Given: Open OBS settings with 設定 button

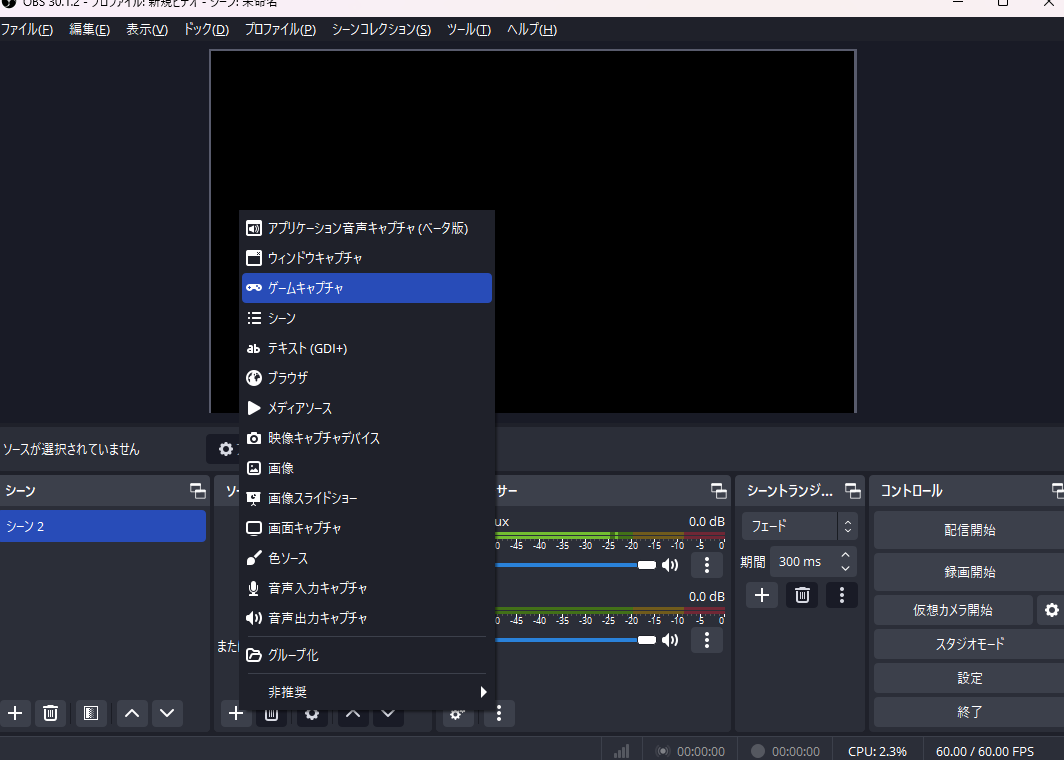Looking at the screenshot, I should (968, 678).
